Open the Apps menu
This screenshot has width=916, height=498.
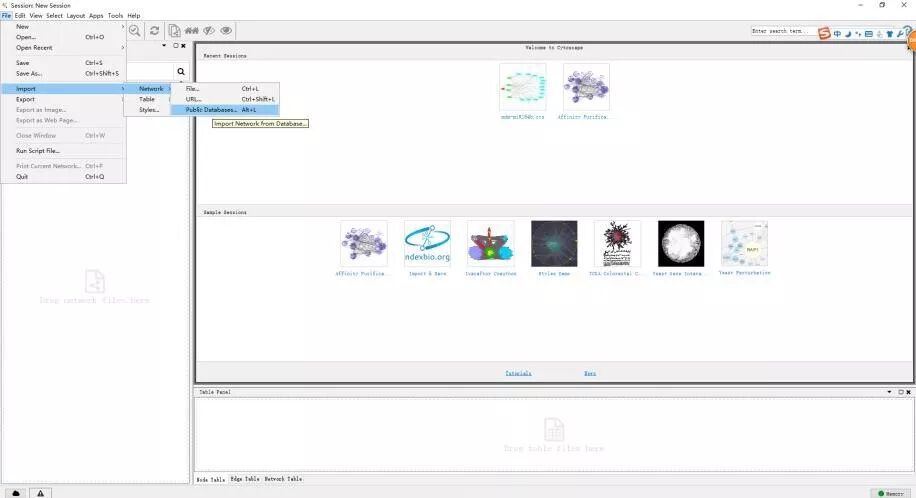[x=96, y=16]
